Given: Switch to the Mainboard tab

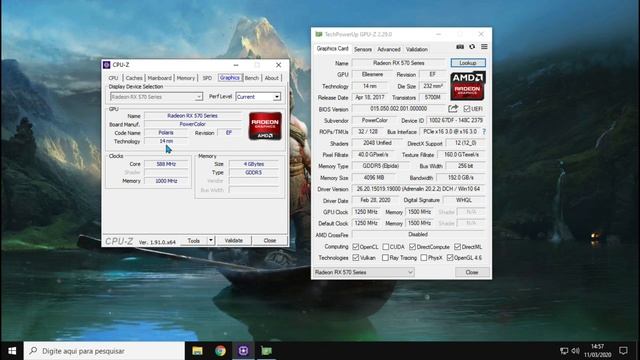Looking at the screenshot, I should point(160,78).
